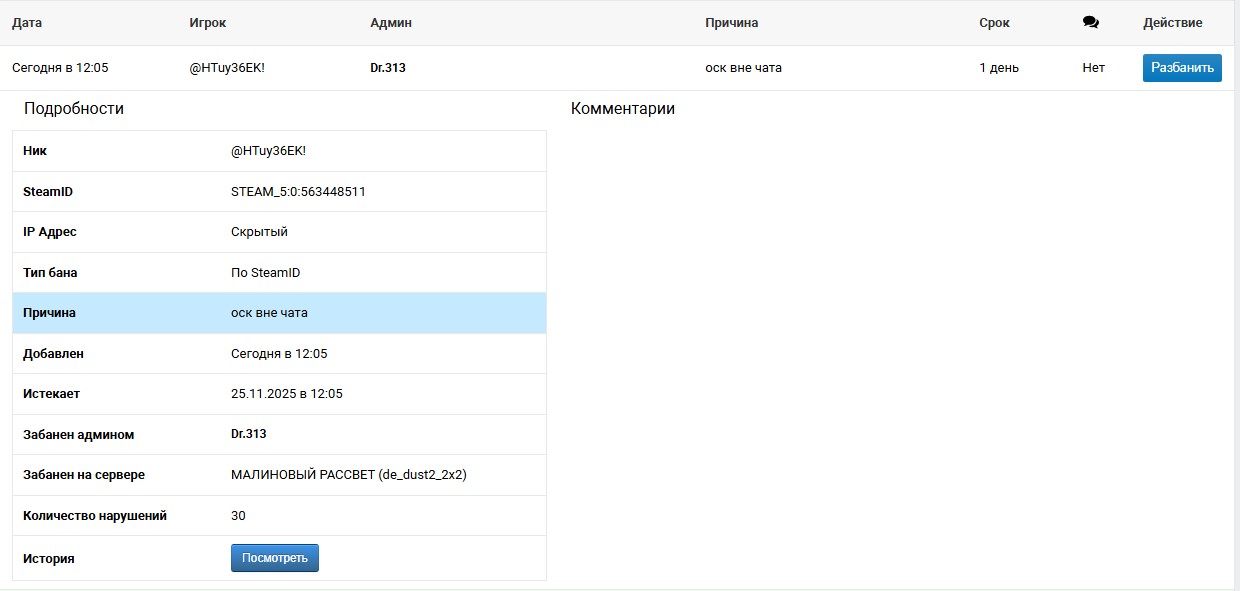Click the expiry date 25.11.2025 в 12:05
The width and height of the screenshot is (1240, 591).
click(x=287, y=394)
